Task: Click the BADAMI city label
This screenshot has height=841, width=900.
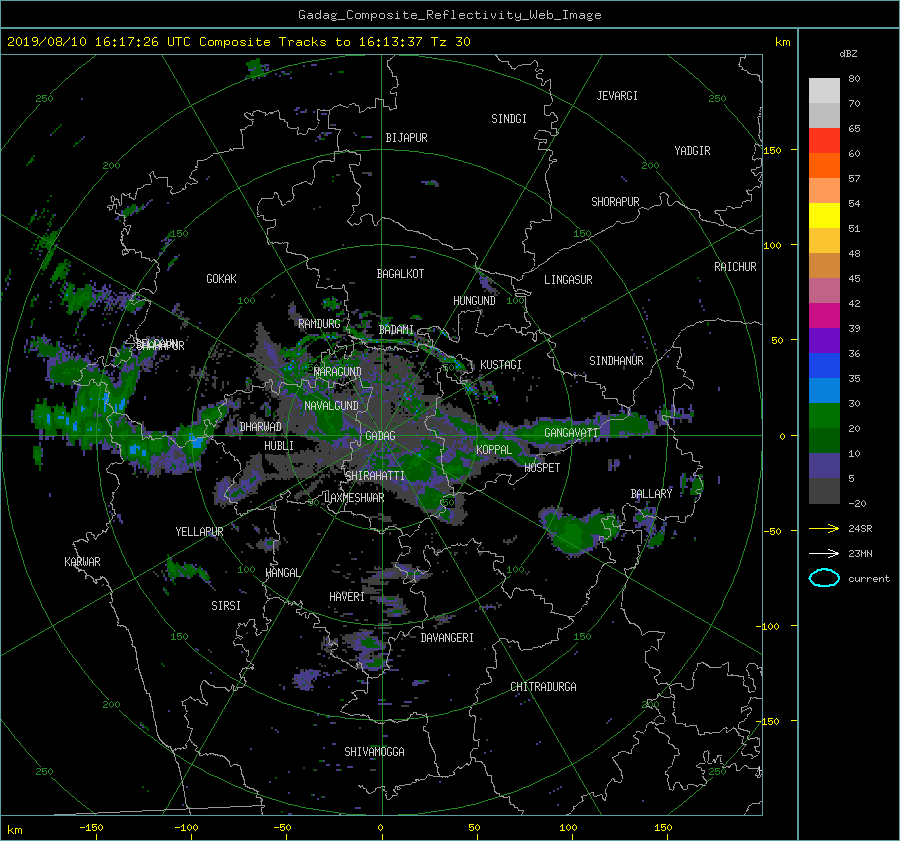Action: [396, 330]
